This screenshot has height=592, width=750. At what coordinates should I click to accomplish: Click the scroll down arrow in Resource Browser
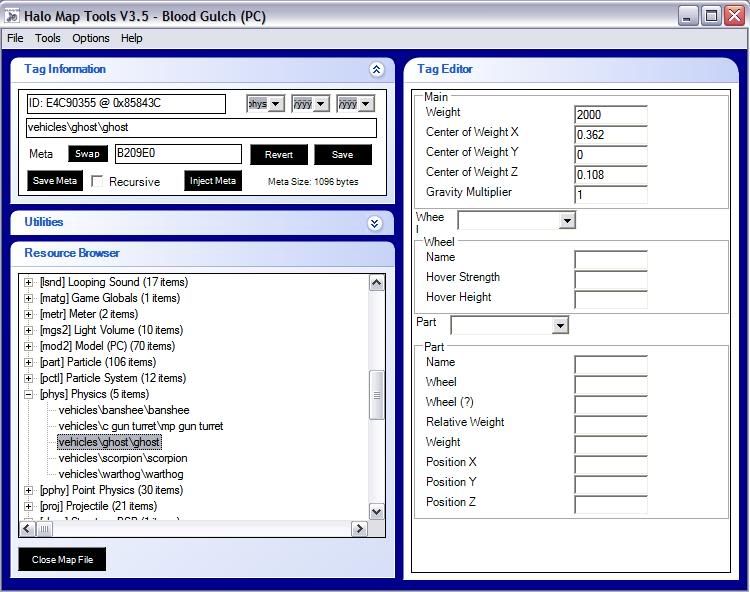377,512
